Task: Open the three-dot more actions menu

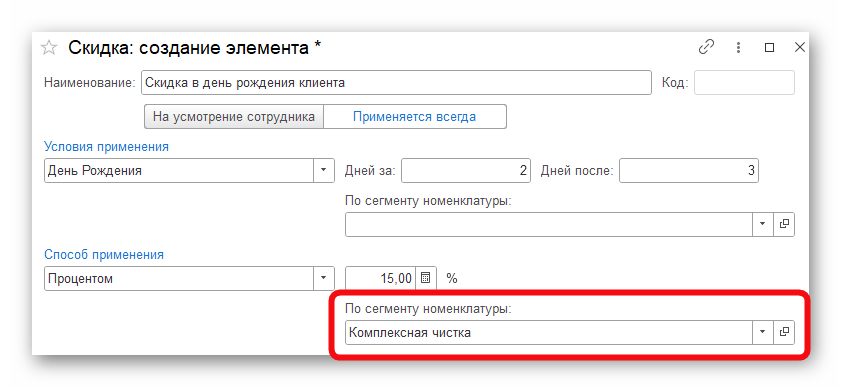Action: 739,47
